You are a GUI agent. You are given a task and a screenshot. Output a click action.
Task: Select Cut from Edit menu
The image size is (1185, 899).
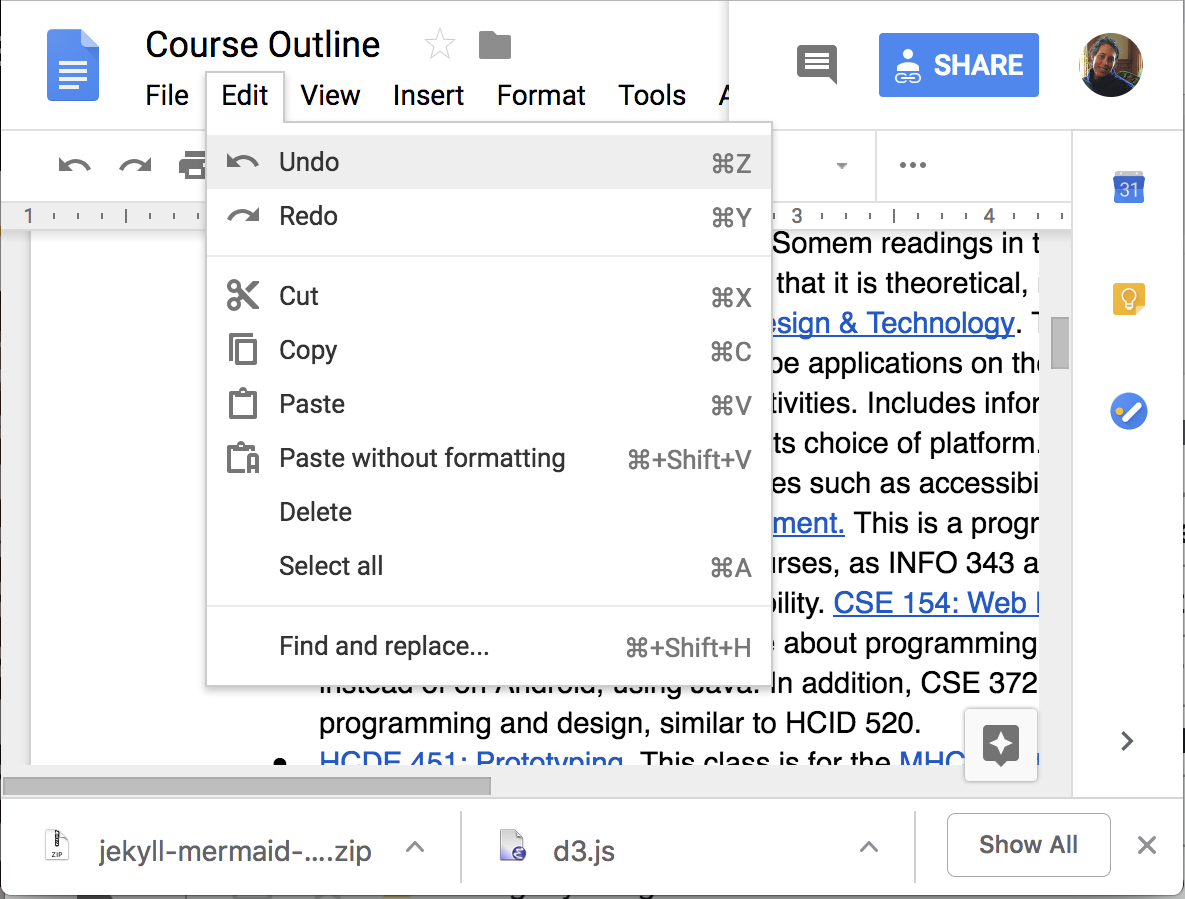coord(298,296)
